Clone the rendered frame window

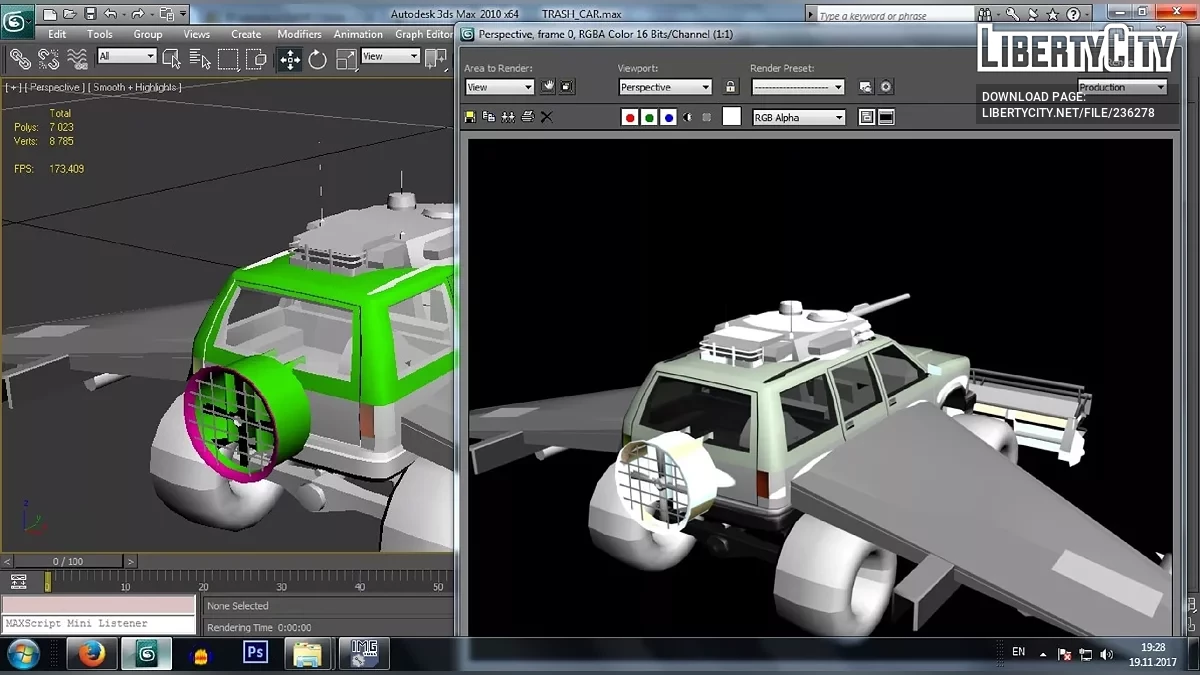[508, 117]
